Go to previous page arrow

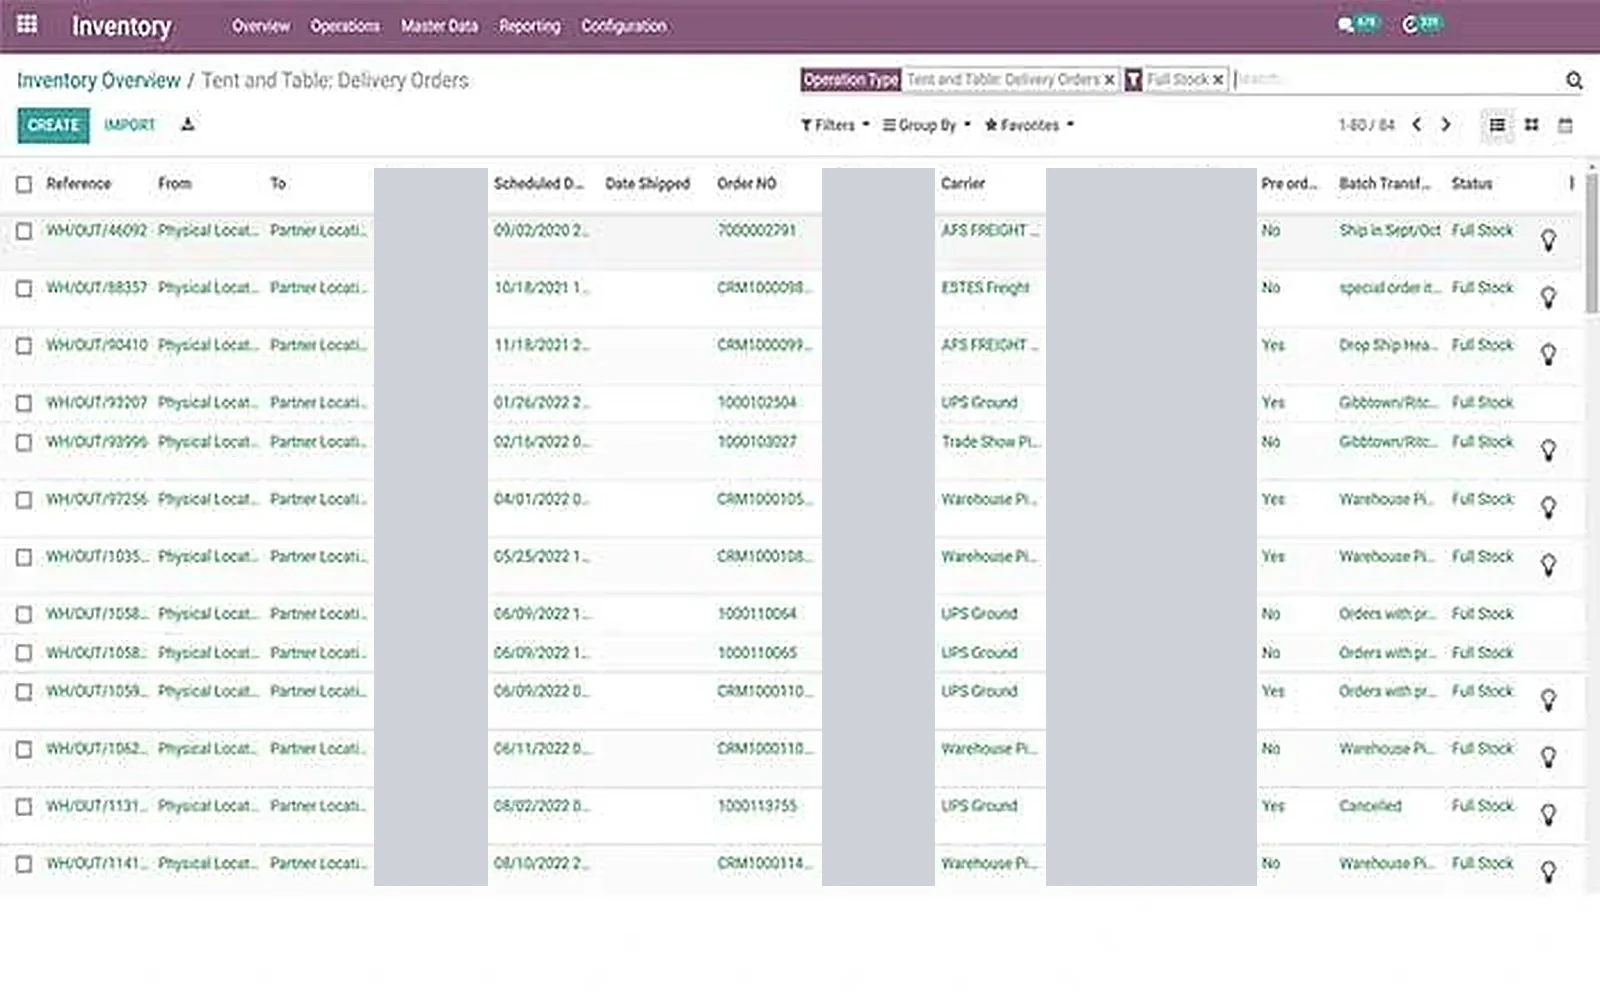(x=1416, y=124)
